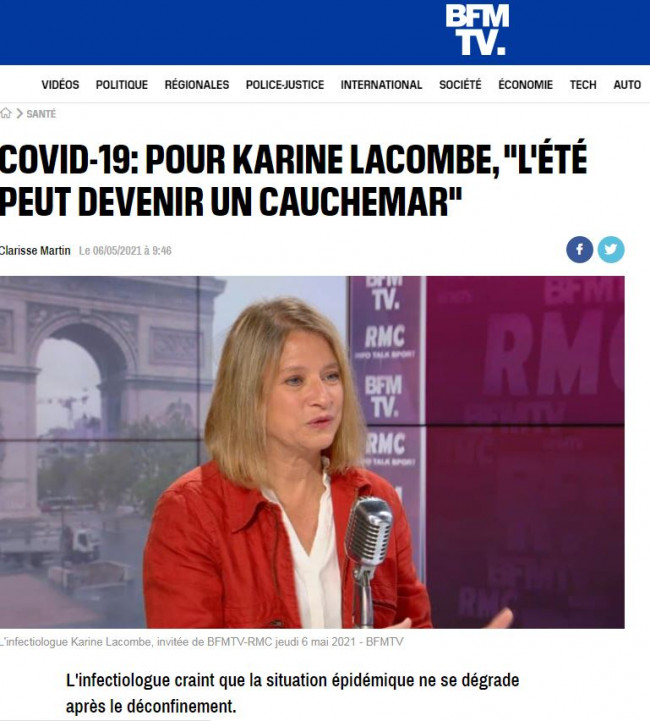Navigate to Police-Justice section
This screenshot has width=650, height=721.
285,85
